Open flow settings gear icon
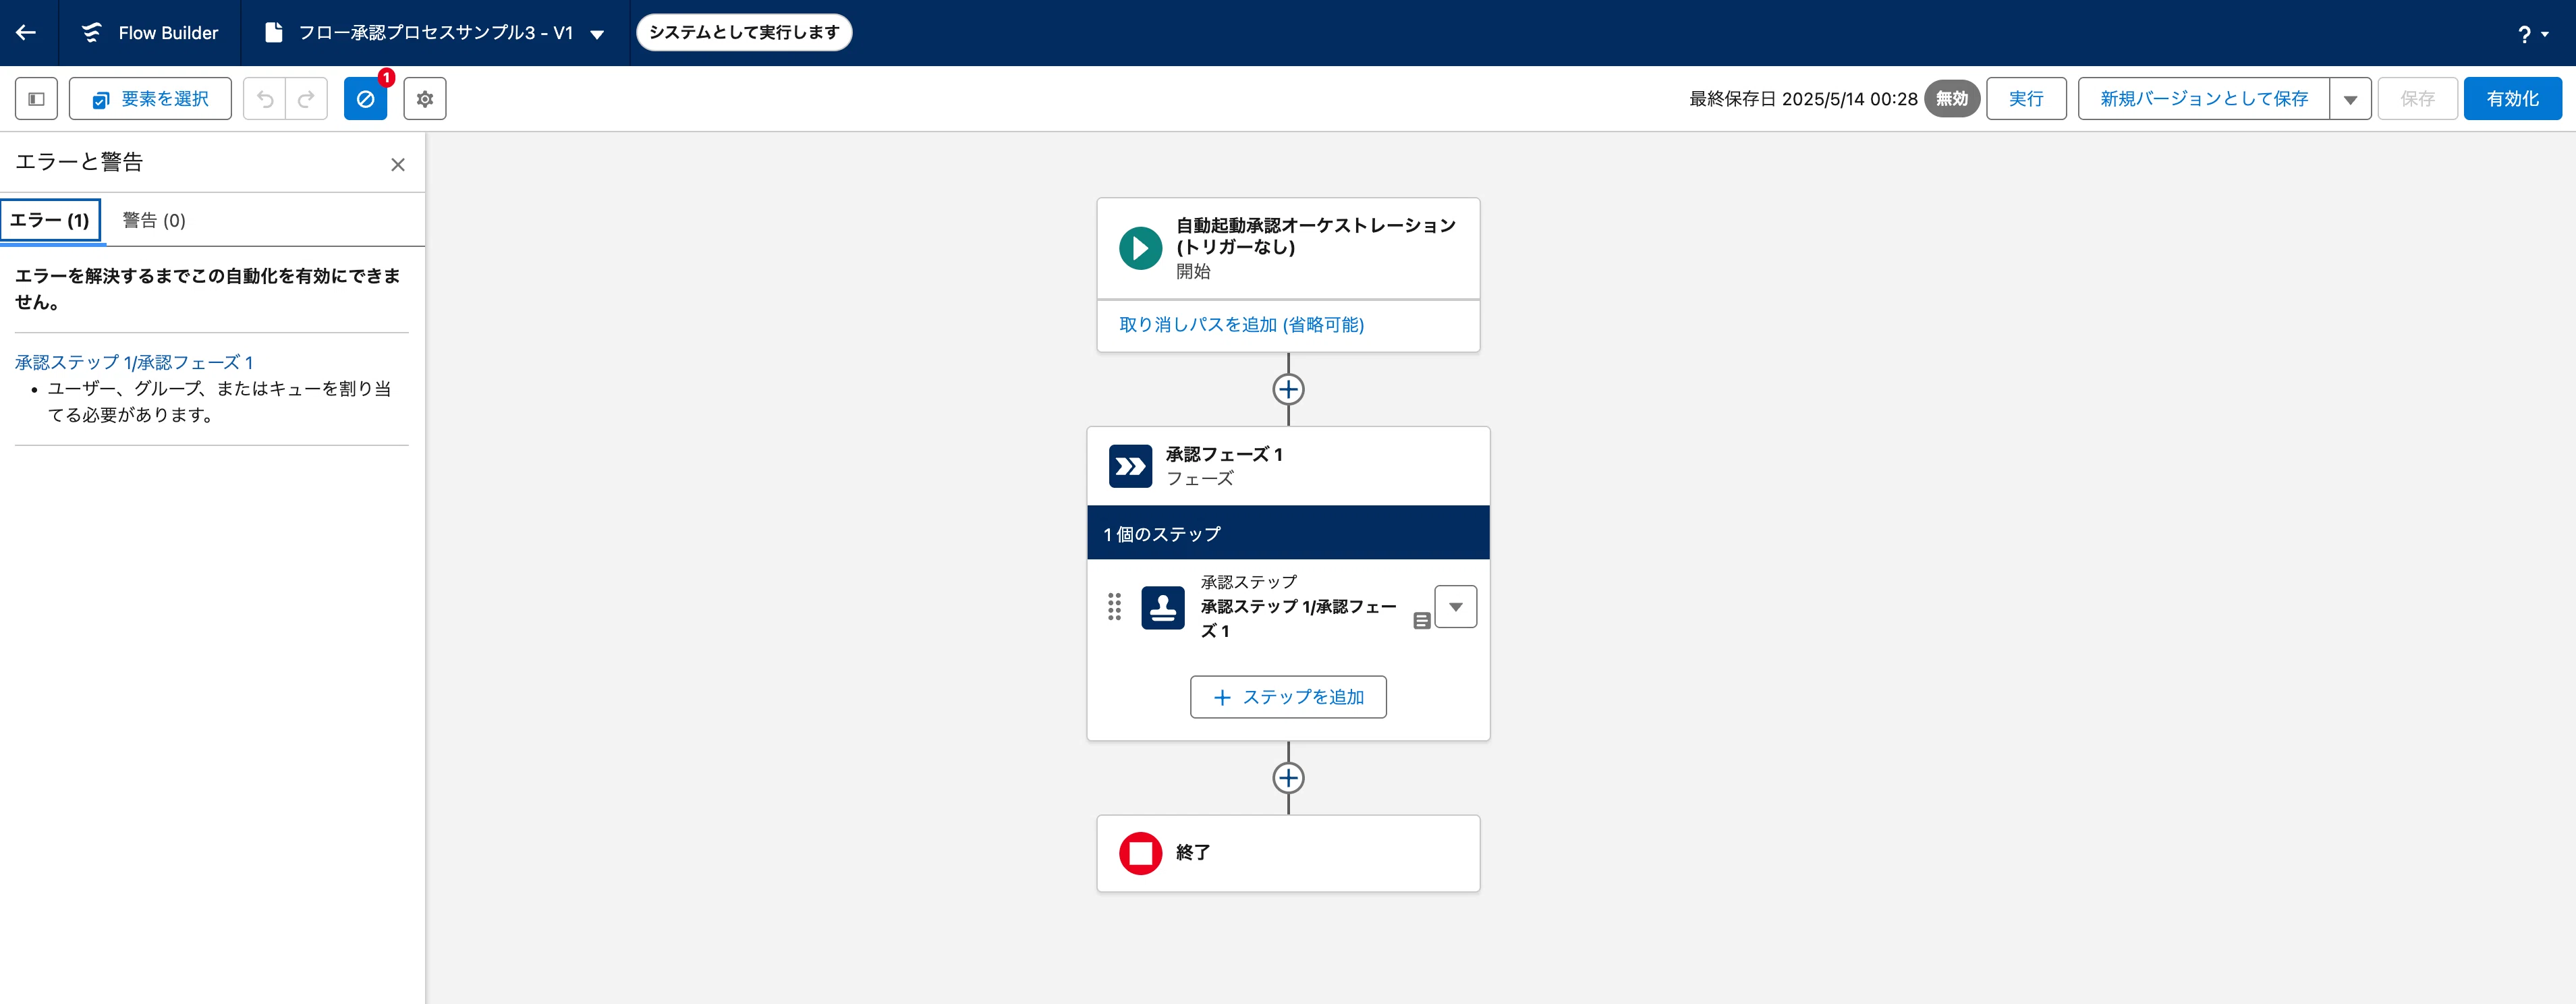Viewport: 2576px width, 1004px height. [425, 99]
